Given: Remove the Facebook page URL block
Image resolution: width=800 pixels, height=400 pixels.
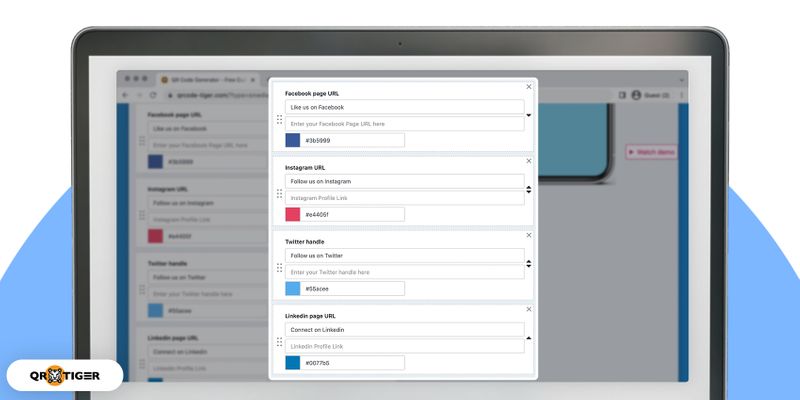Looking at the screenshot, I should pyautogui.click(x=529, y=87).
